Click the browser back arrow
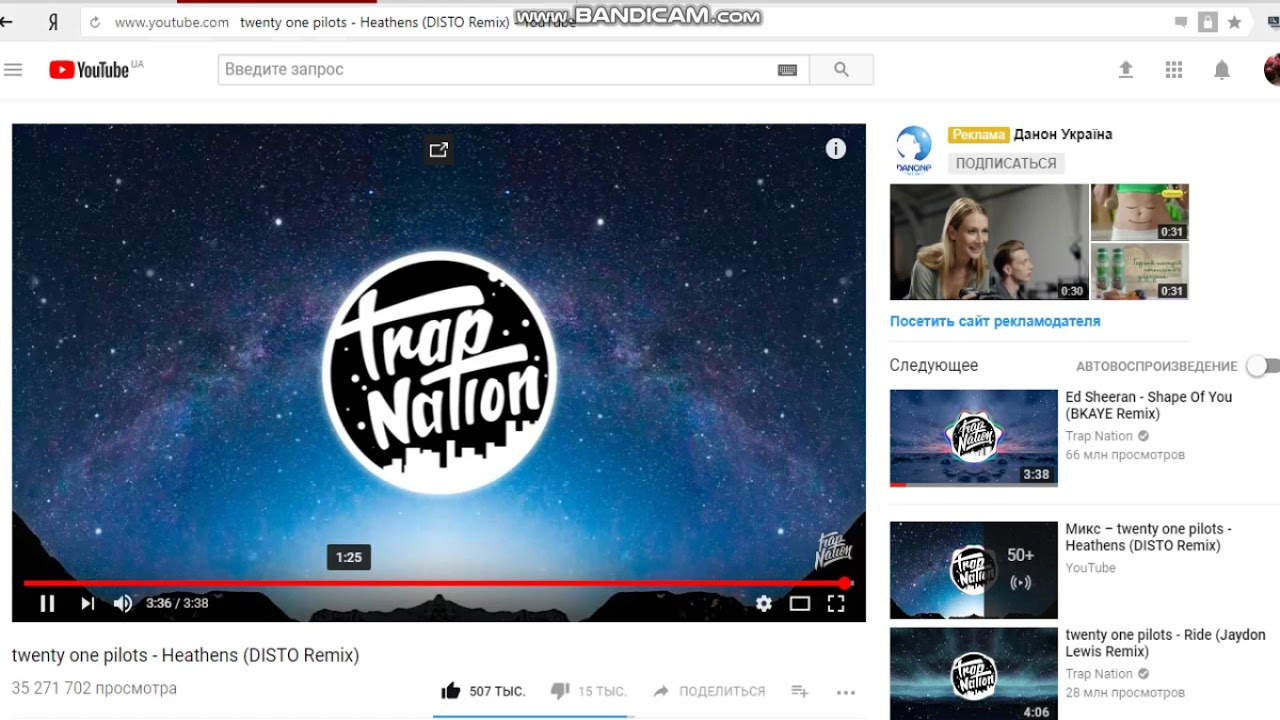Viewport: 1280px width, 720px height. 7,22
